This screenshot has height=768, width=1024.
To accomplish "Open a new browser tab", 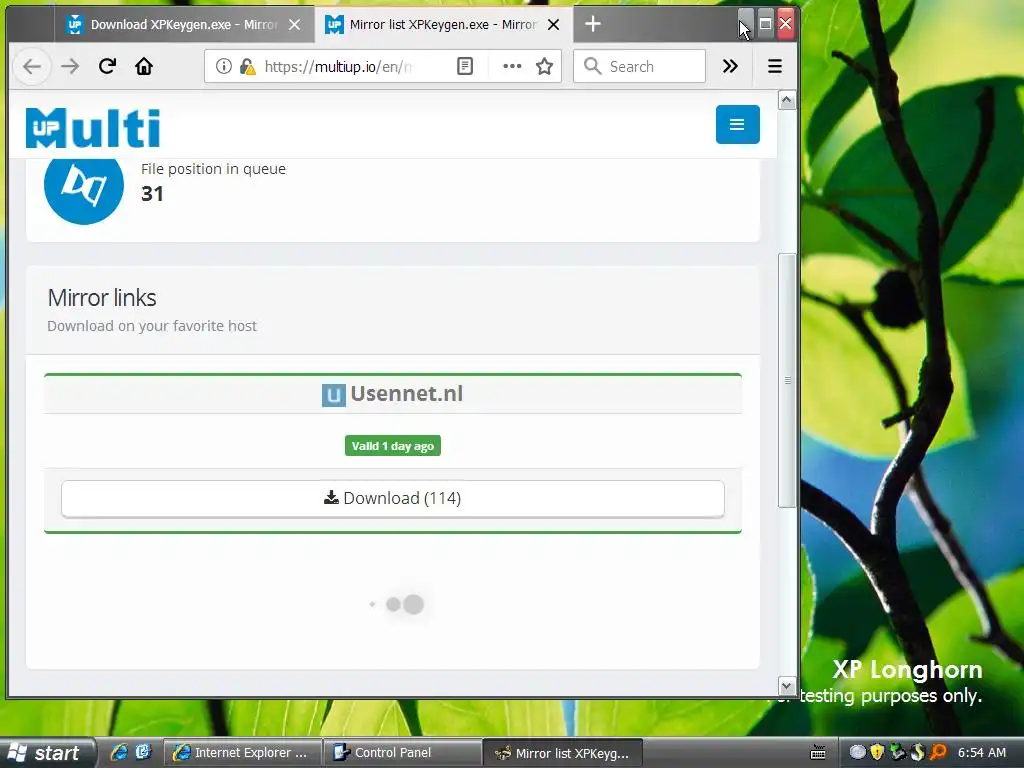I will pyautogui.click(x=593, y=25).
